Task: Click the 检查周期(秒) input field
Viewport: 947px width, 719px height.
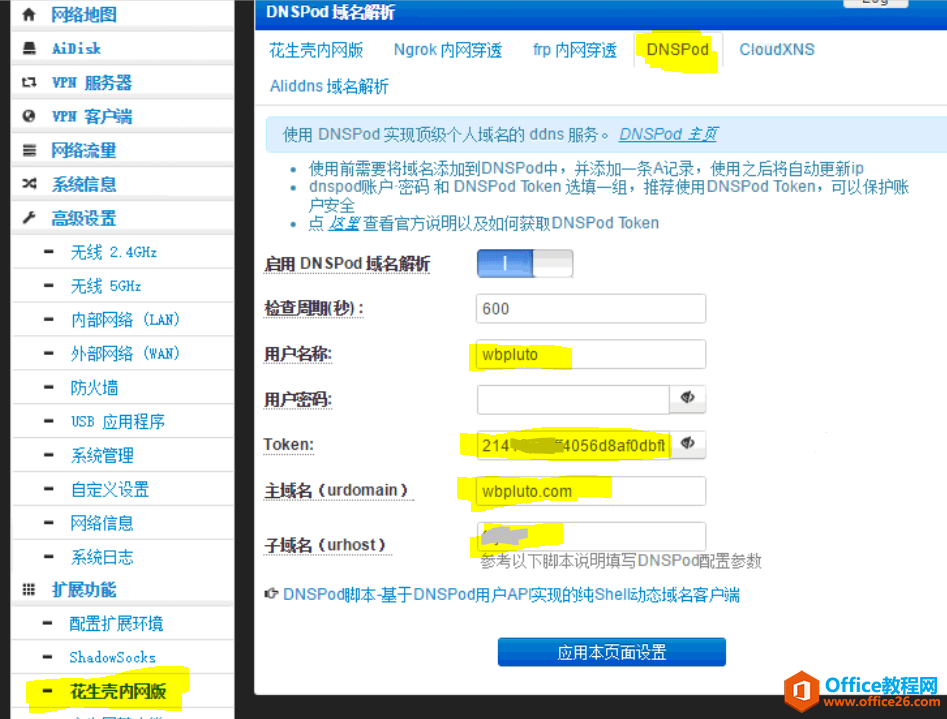Action: click(x=591, y=309)
